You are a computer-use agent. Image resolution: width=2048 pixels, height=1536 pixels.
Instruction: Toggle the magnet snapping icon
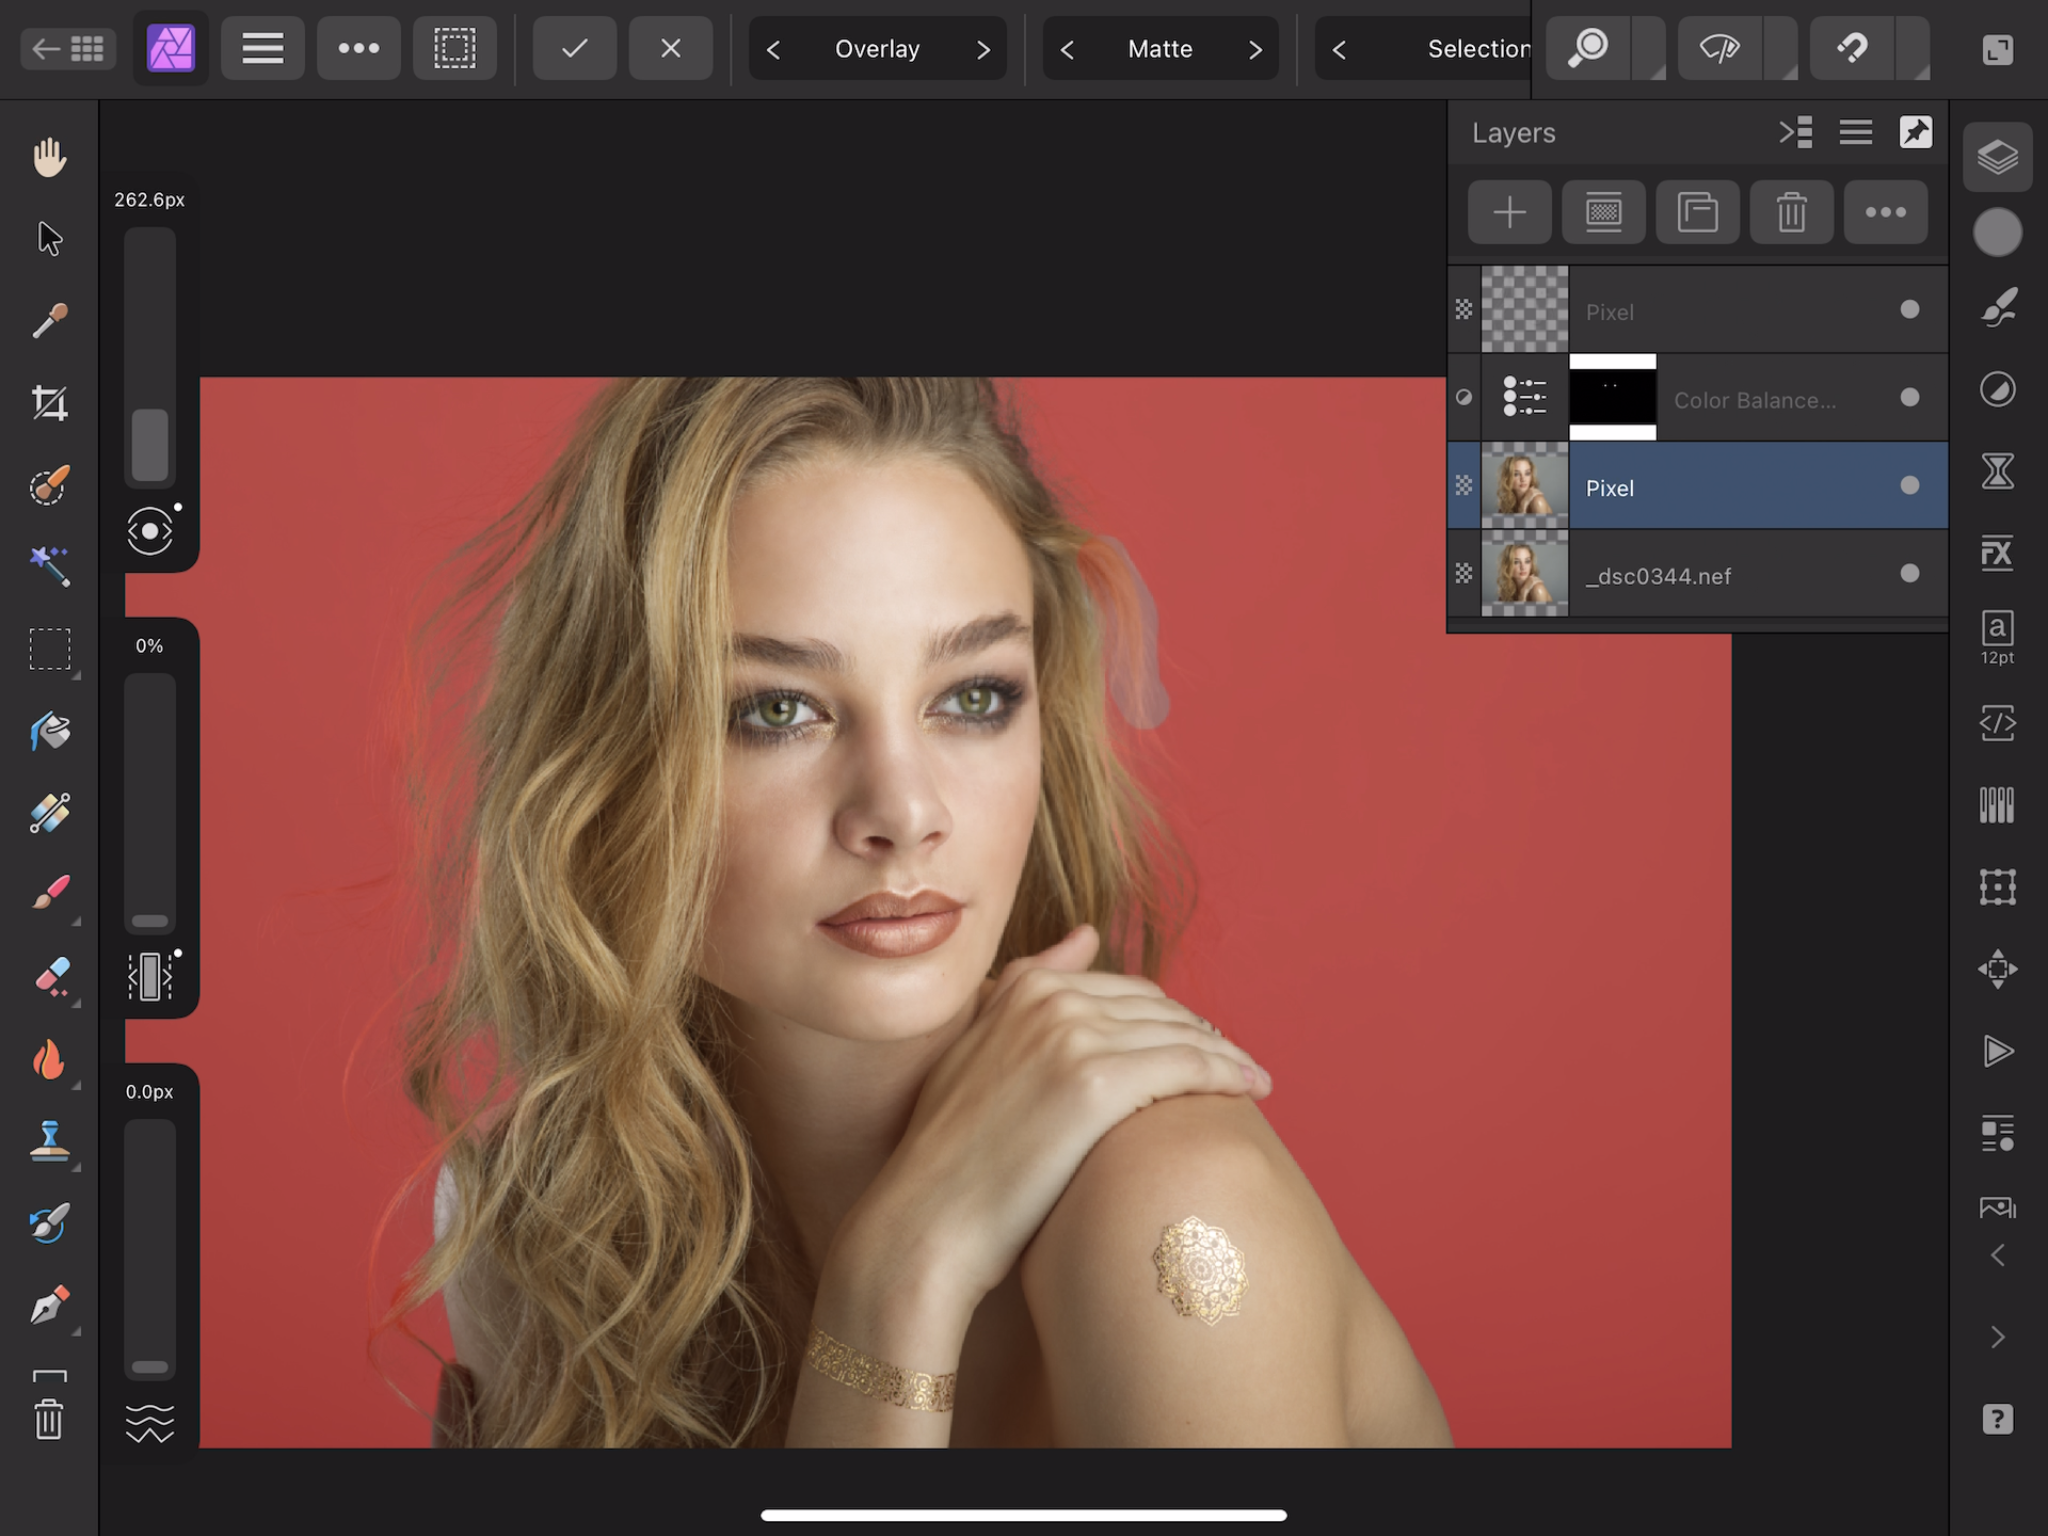point(1852,48)
